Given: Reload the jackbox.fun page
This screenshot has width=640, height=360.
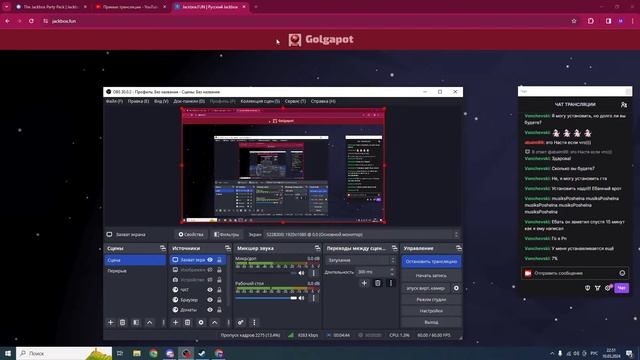Looking at the screenshot, I should pyautogui.click(x=31, y=21).
